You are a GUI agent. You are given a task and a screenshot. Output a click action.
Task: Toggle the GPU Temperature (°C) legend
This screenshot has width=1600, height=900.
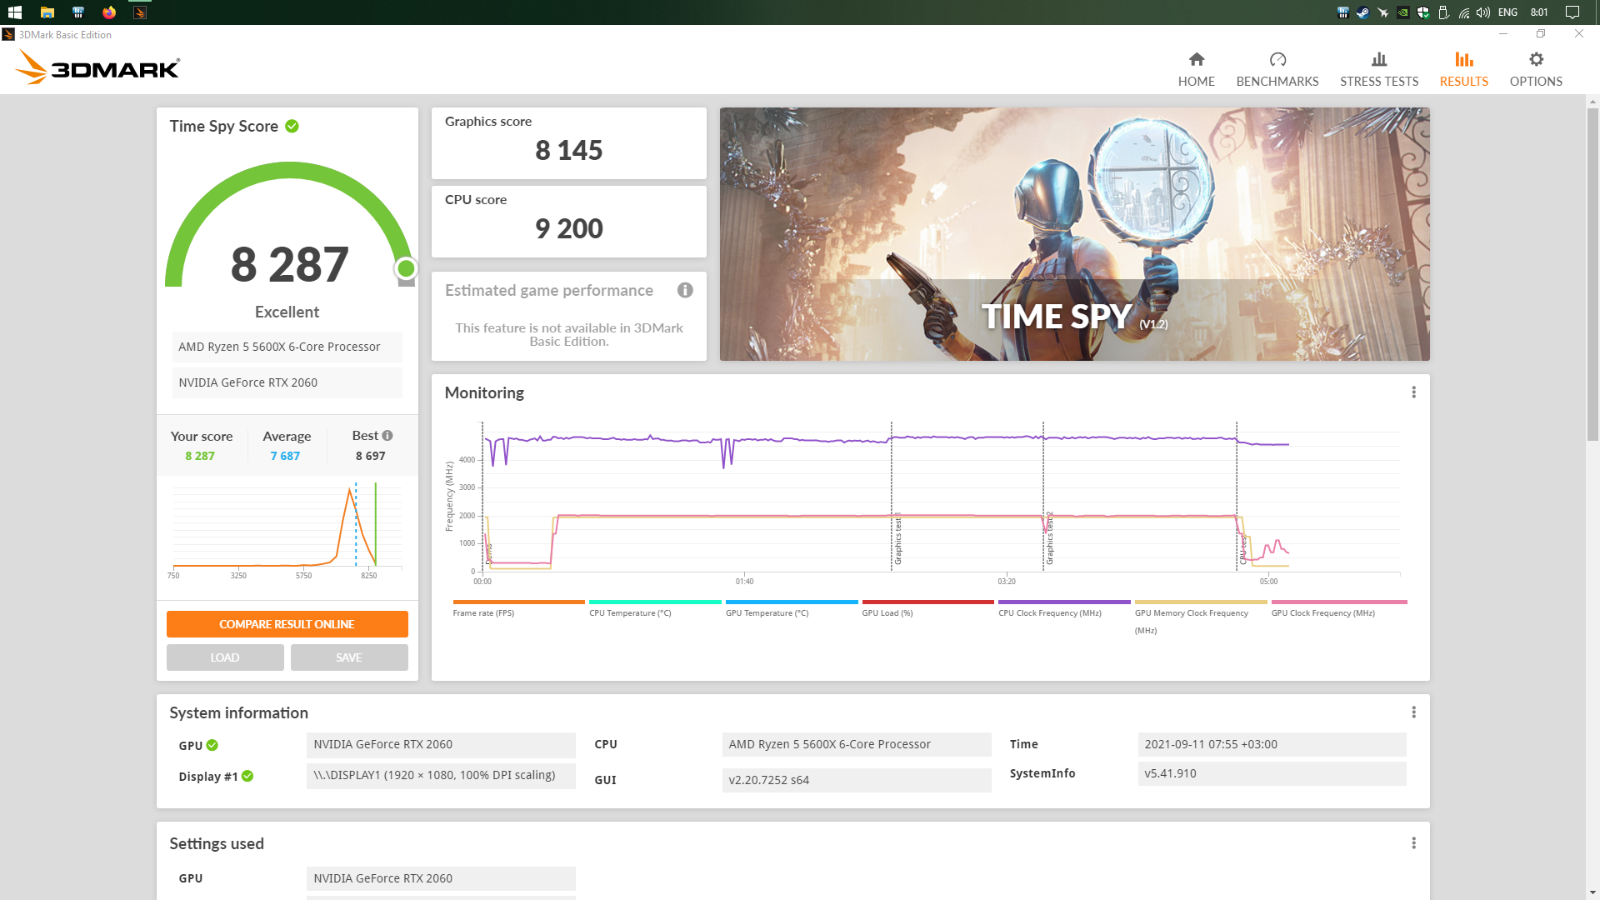click(791, 609)
